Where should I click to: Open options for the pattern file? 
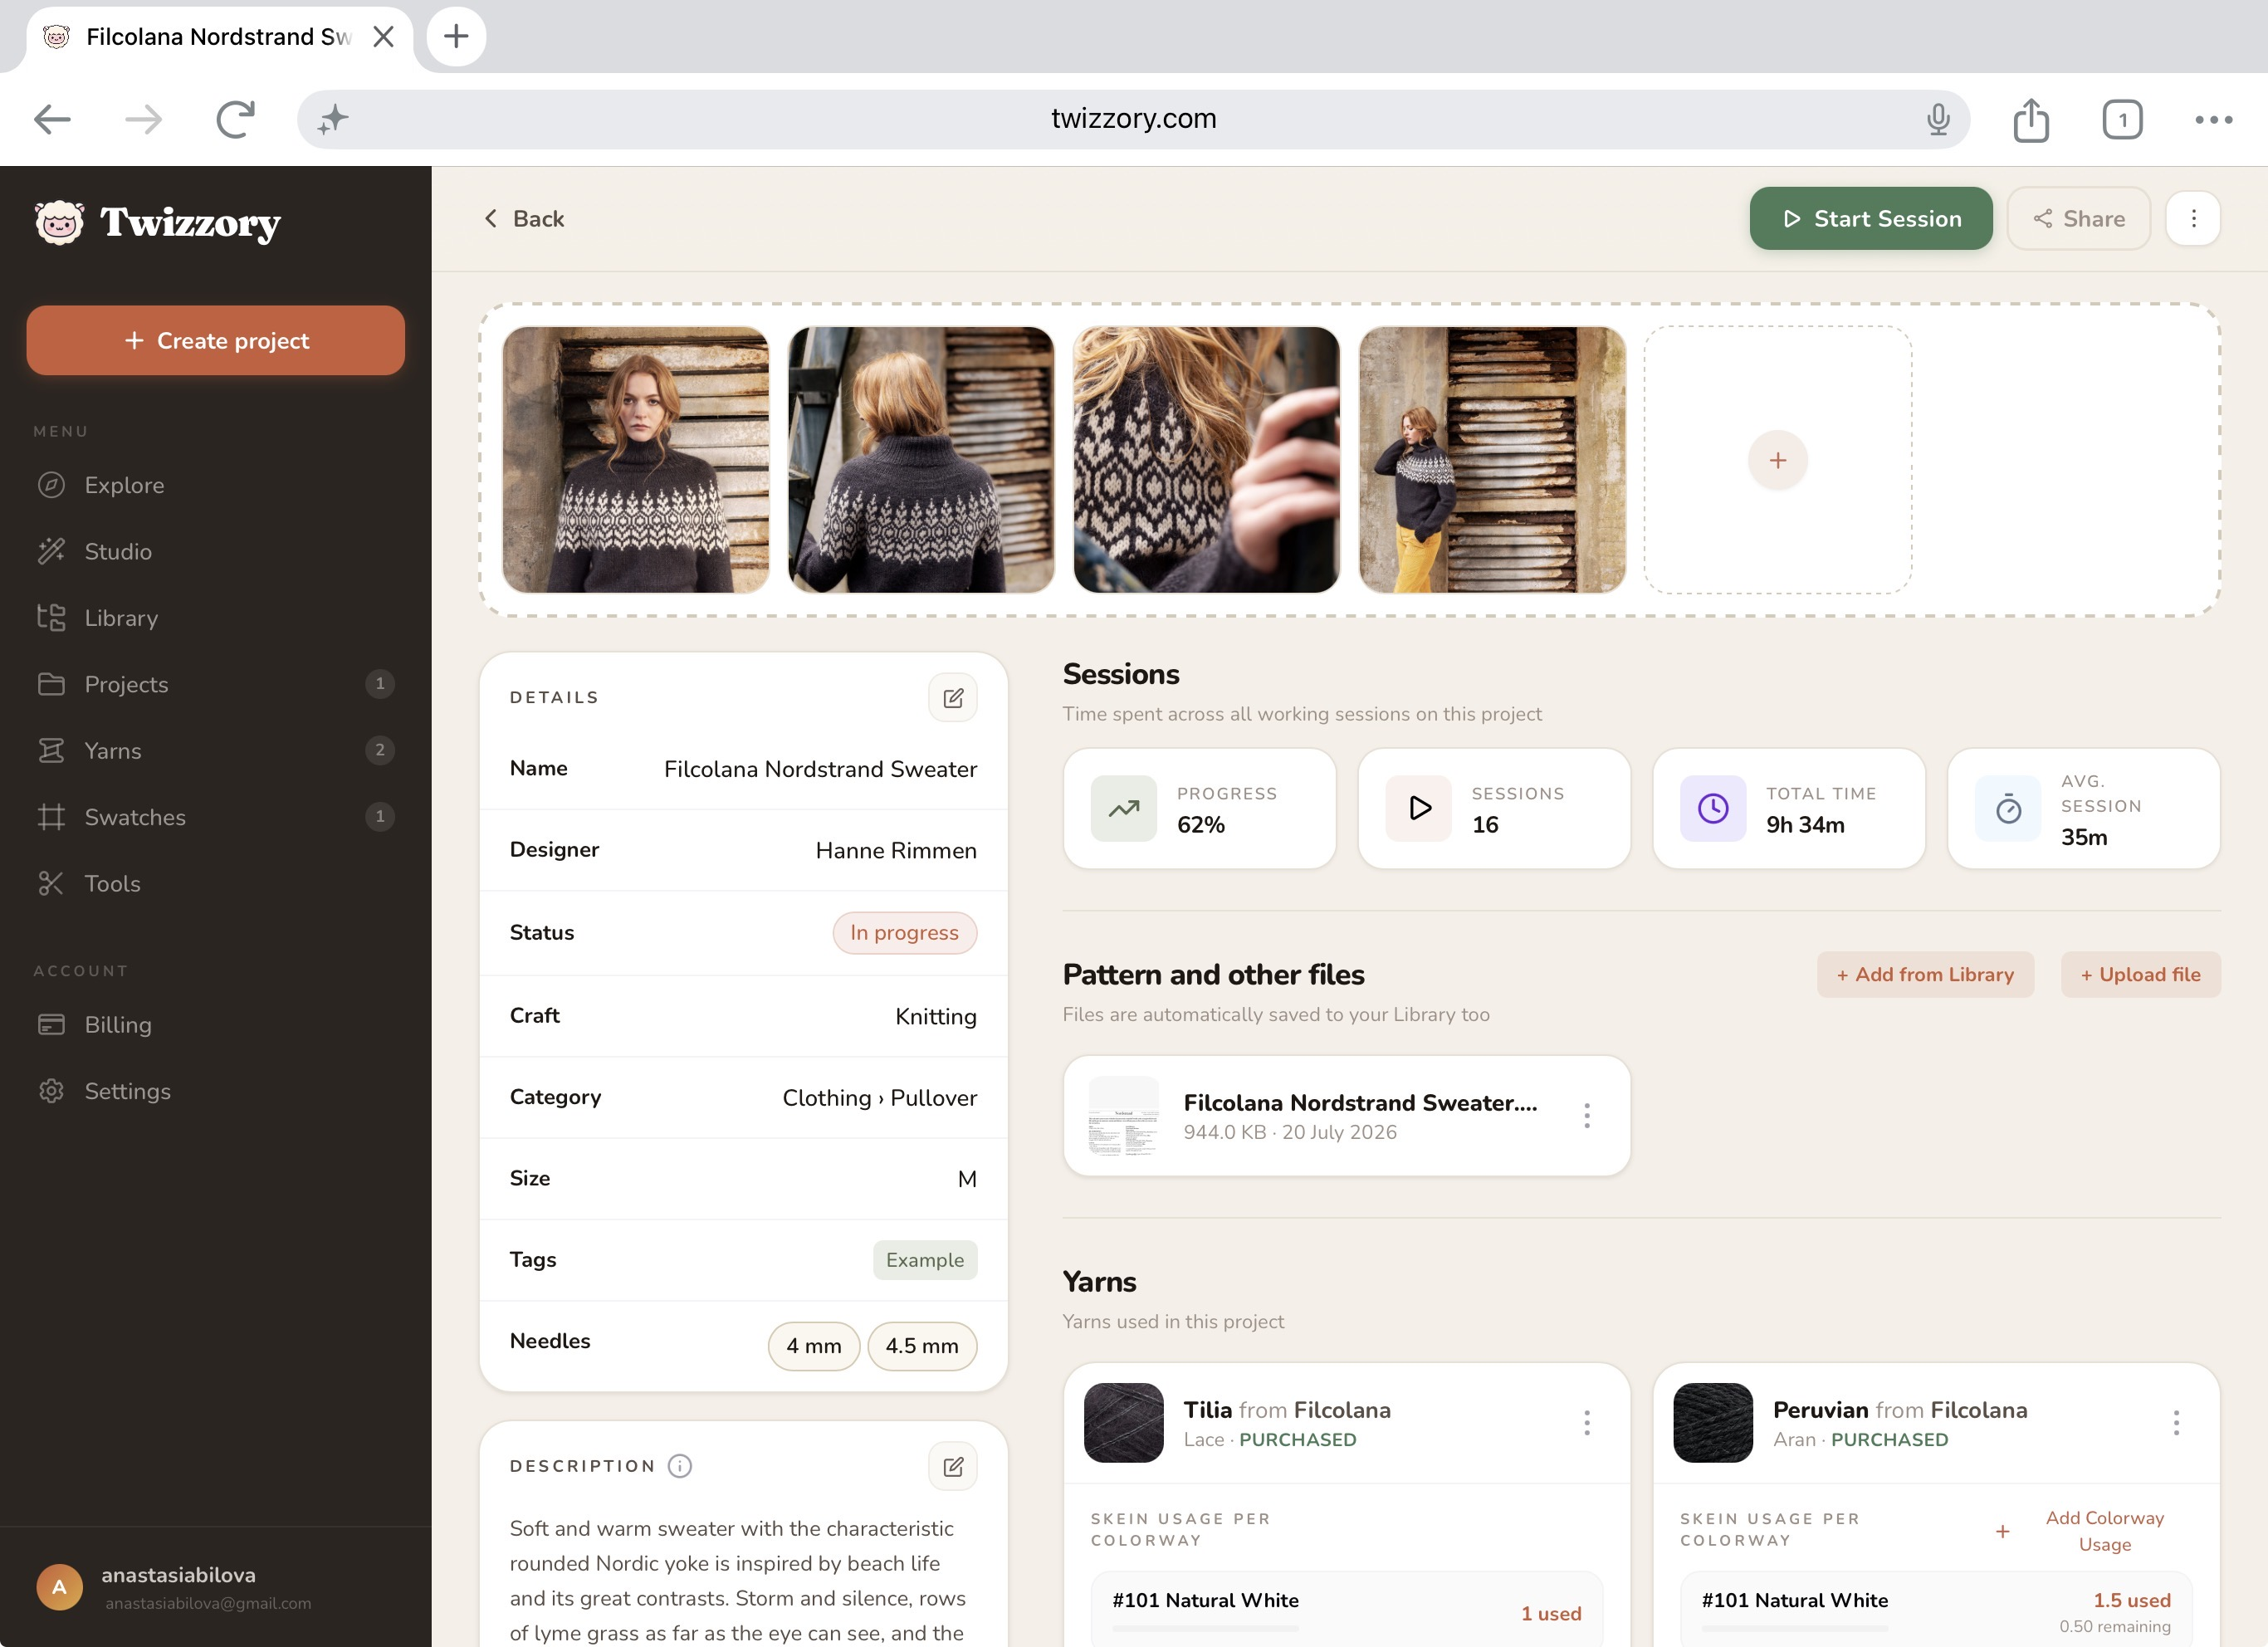pyautogui.click(x=1587, y=1116)
